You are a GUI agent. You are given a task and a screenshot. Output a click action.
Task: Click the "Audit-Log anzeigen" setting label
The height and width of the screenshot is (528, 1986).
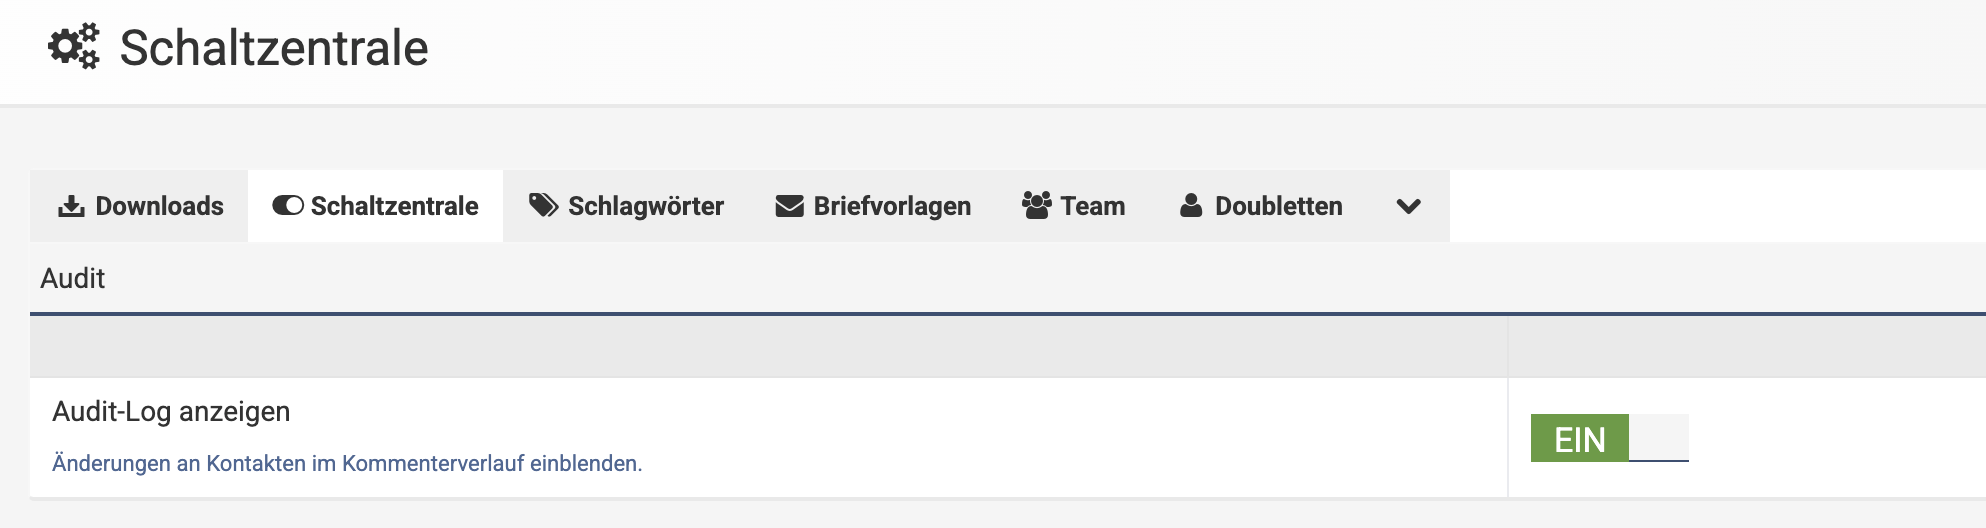coord(171,411)
